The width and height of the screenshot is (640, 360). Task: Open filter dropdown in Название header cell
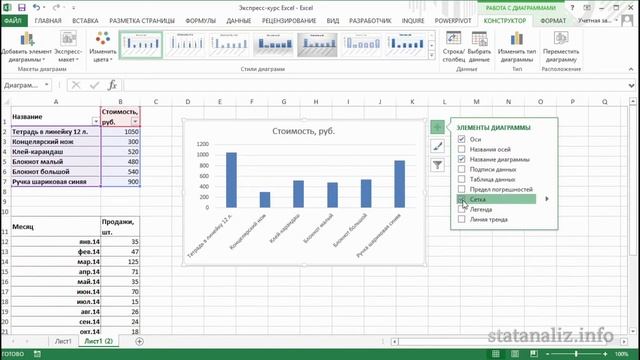(x=95, y=121)
